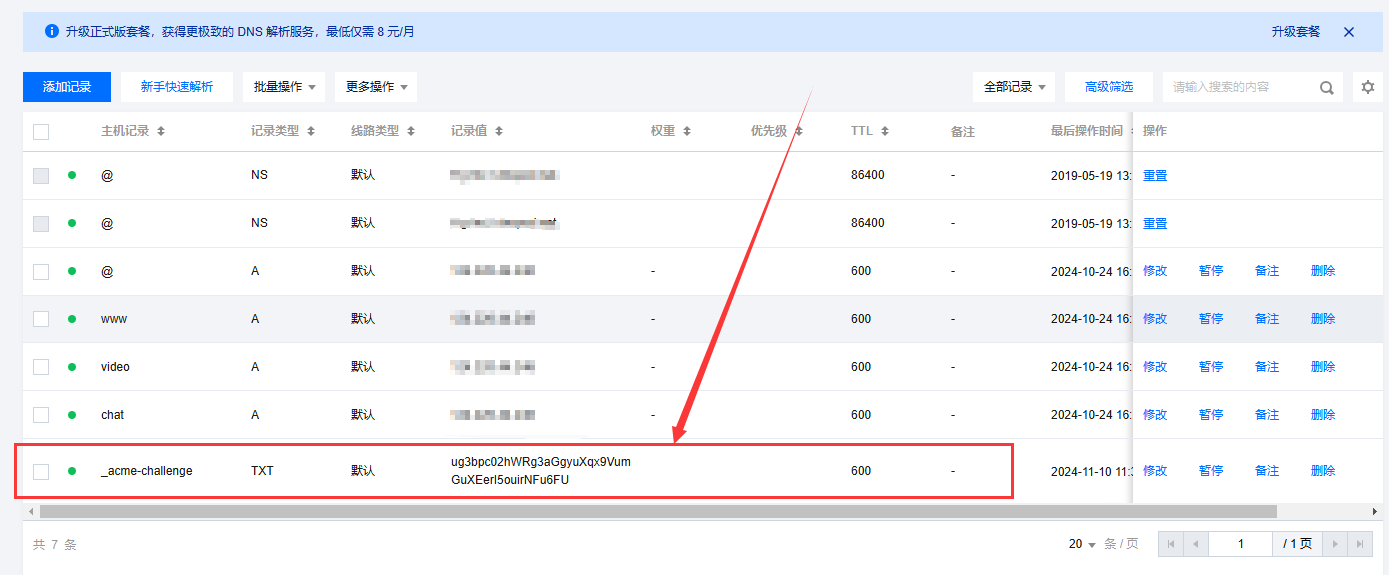Viewport: 1389px width, 575px height.
Task: Focus the record search input field
Action: (x=1240, y=87)
